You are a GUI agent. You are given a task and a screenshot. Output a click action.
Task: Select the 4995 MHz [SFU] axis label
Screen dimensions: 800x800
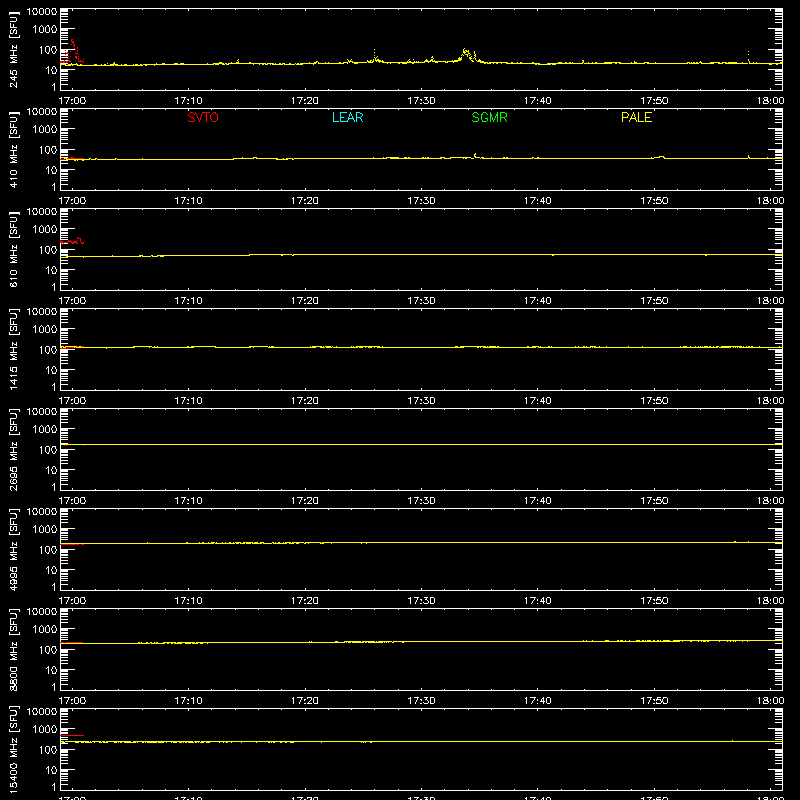(14, 549)
